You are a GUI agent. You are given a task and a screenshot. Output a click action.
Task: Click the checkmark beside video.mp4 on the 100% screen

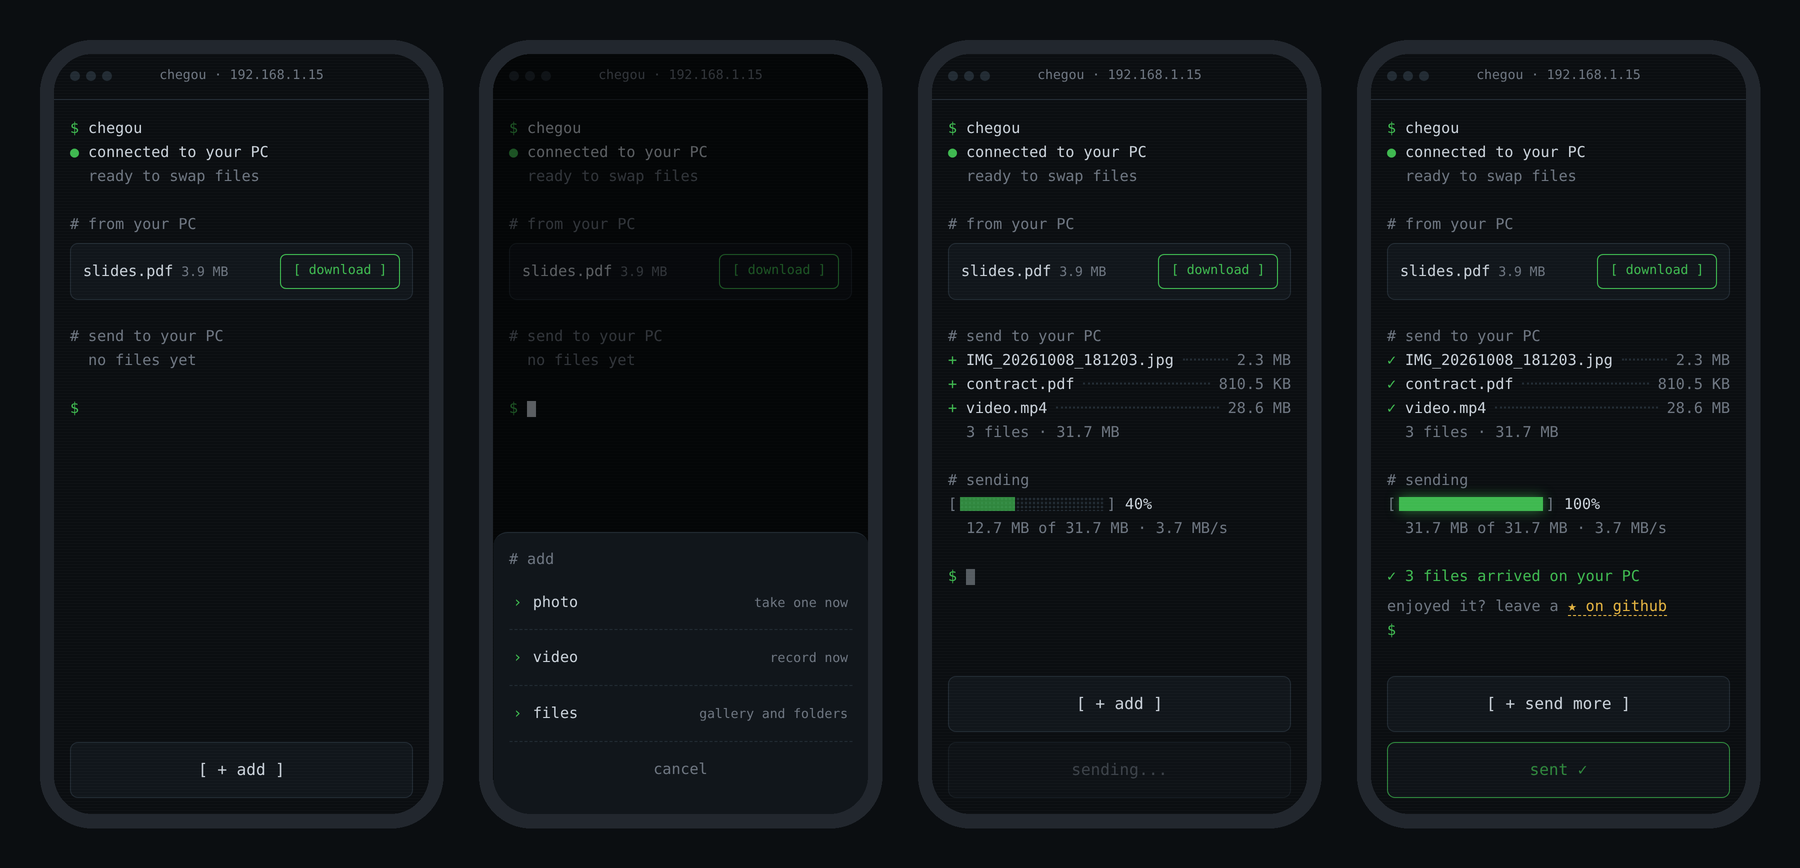point(1391,408)
